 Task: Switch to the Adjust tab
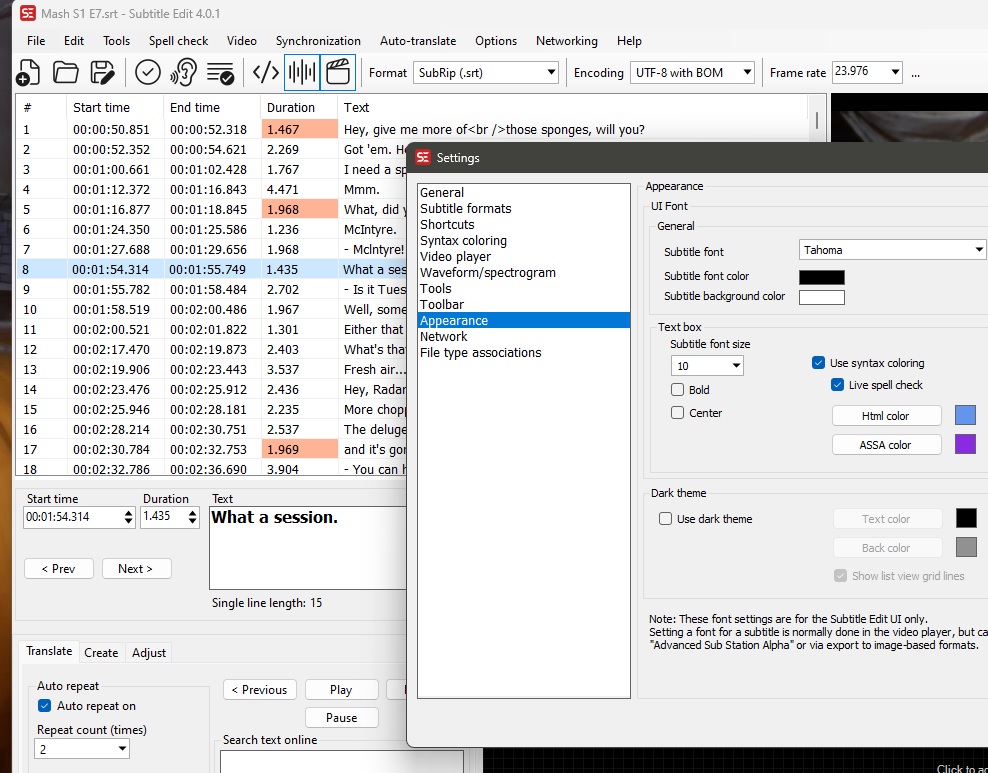click(148, 652)
